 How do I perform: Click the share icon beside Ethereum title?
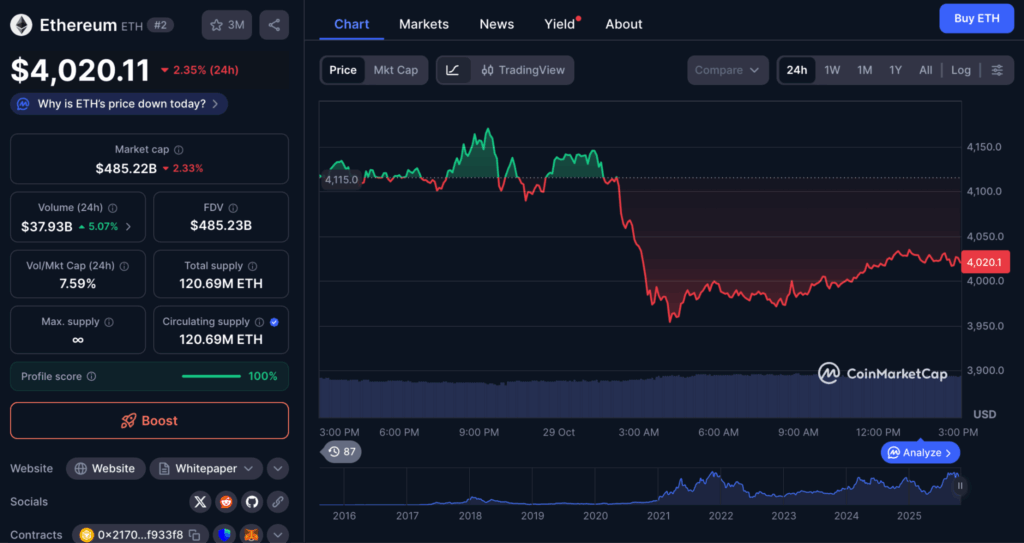pos(274,25)
